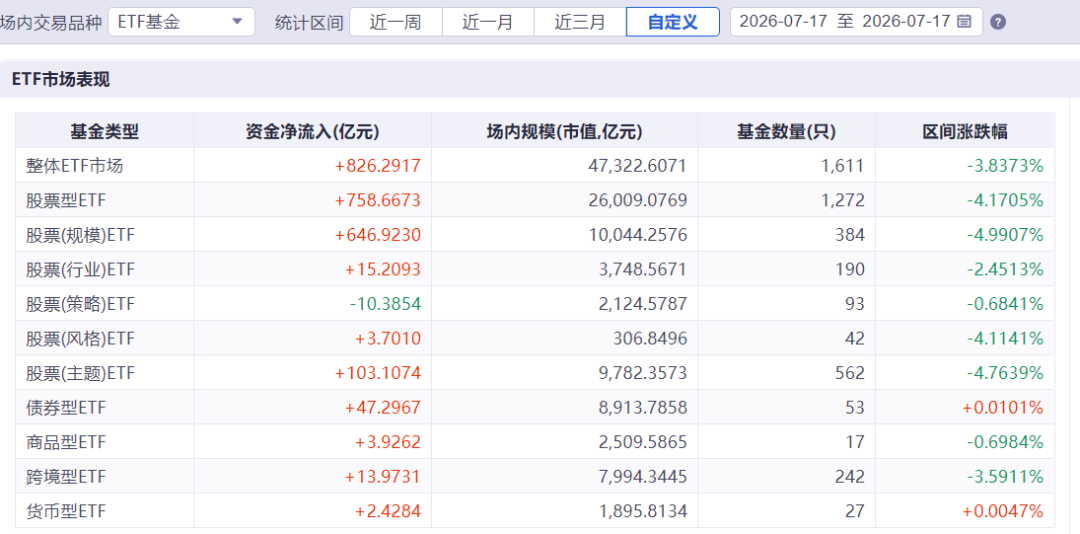Click the market size value 306.8496
Screen dimensions: 1080x534
pos(649,338)
